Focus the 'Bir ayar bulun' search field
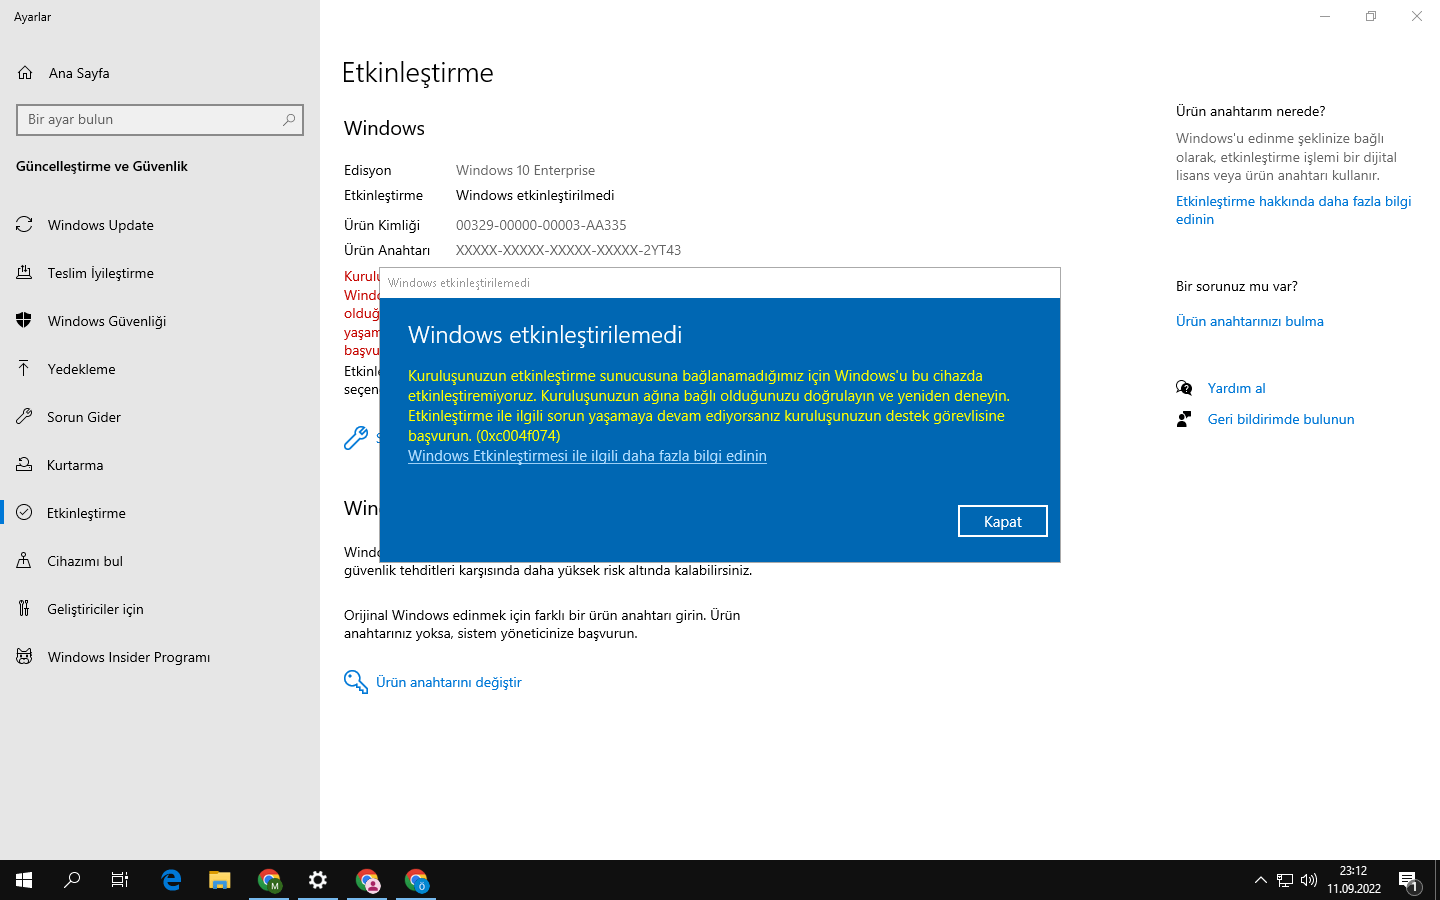Viewport: 1440px width, 900px height. [160, 119]
